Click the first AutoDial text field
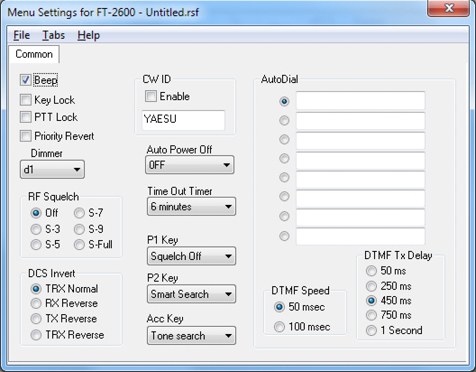Screen dimensions: 476x372 (x=361, y=100)
